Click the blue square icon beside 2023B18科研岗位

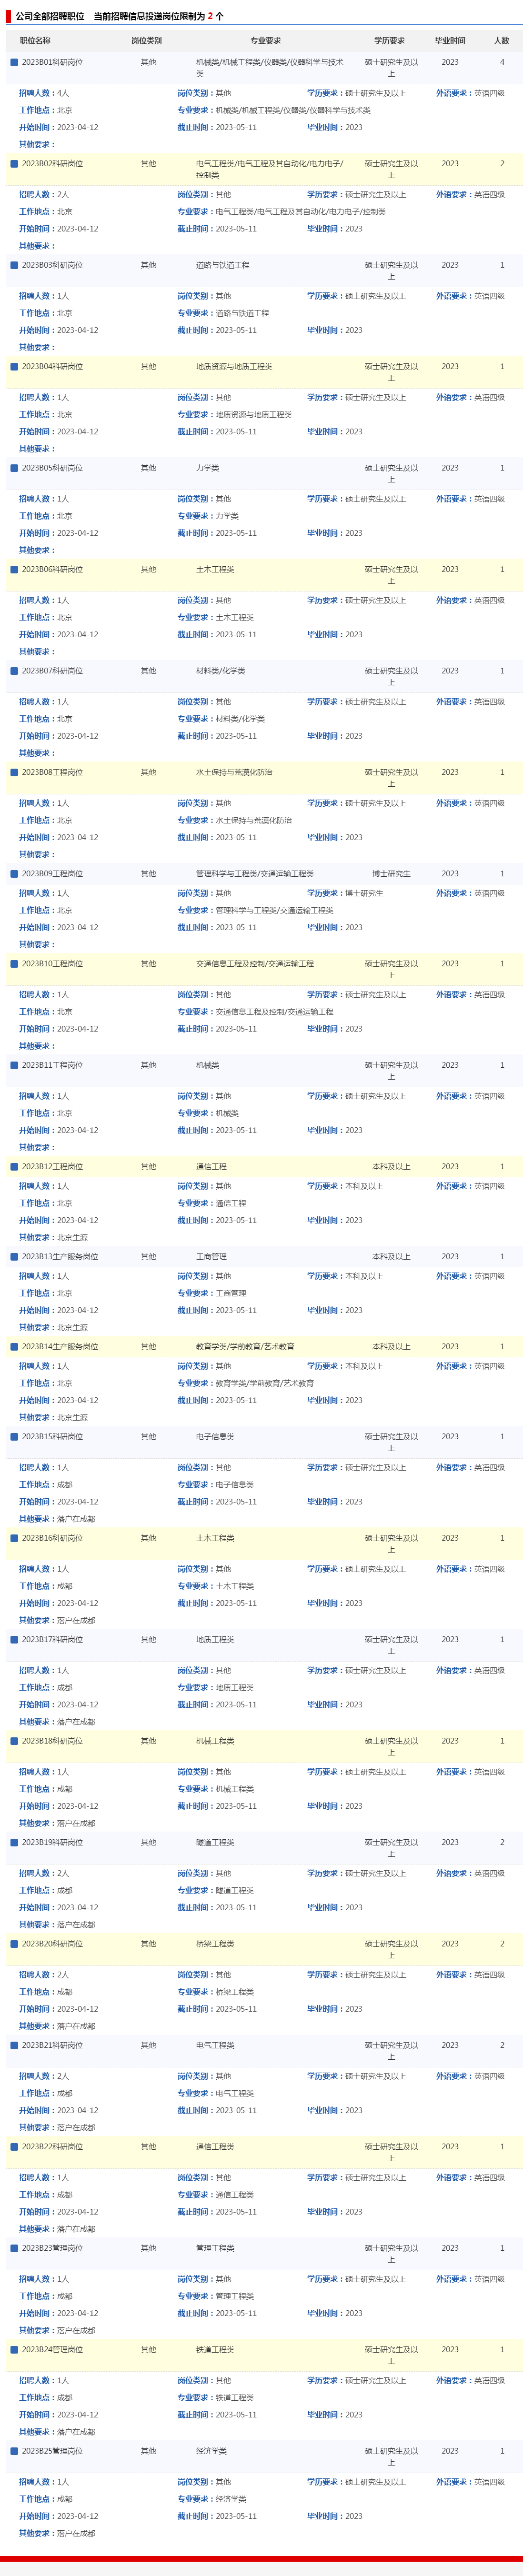pyautogui.click(x=14, y=1741)
